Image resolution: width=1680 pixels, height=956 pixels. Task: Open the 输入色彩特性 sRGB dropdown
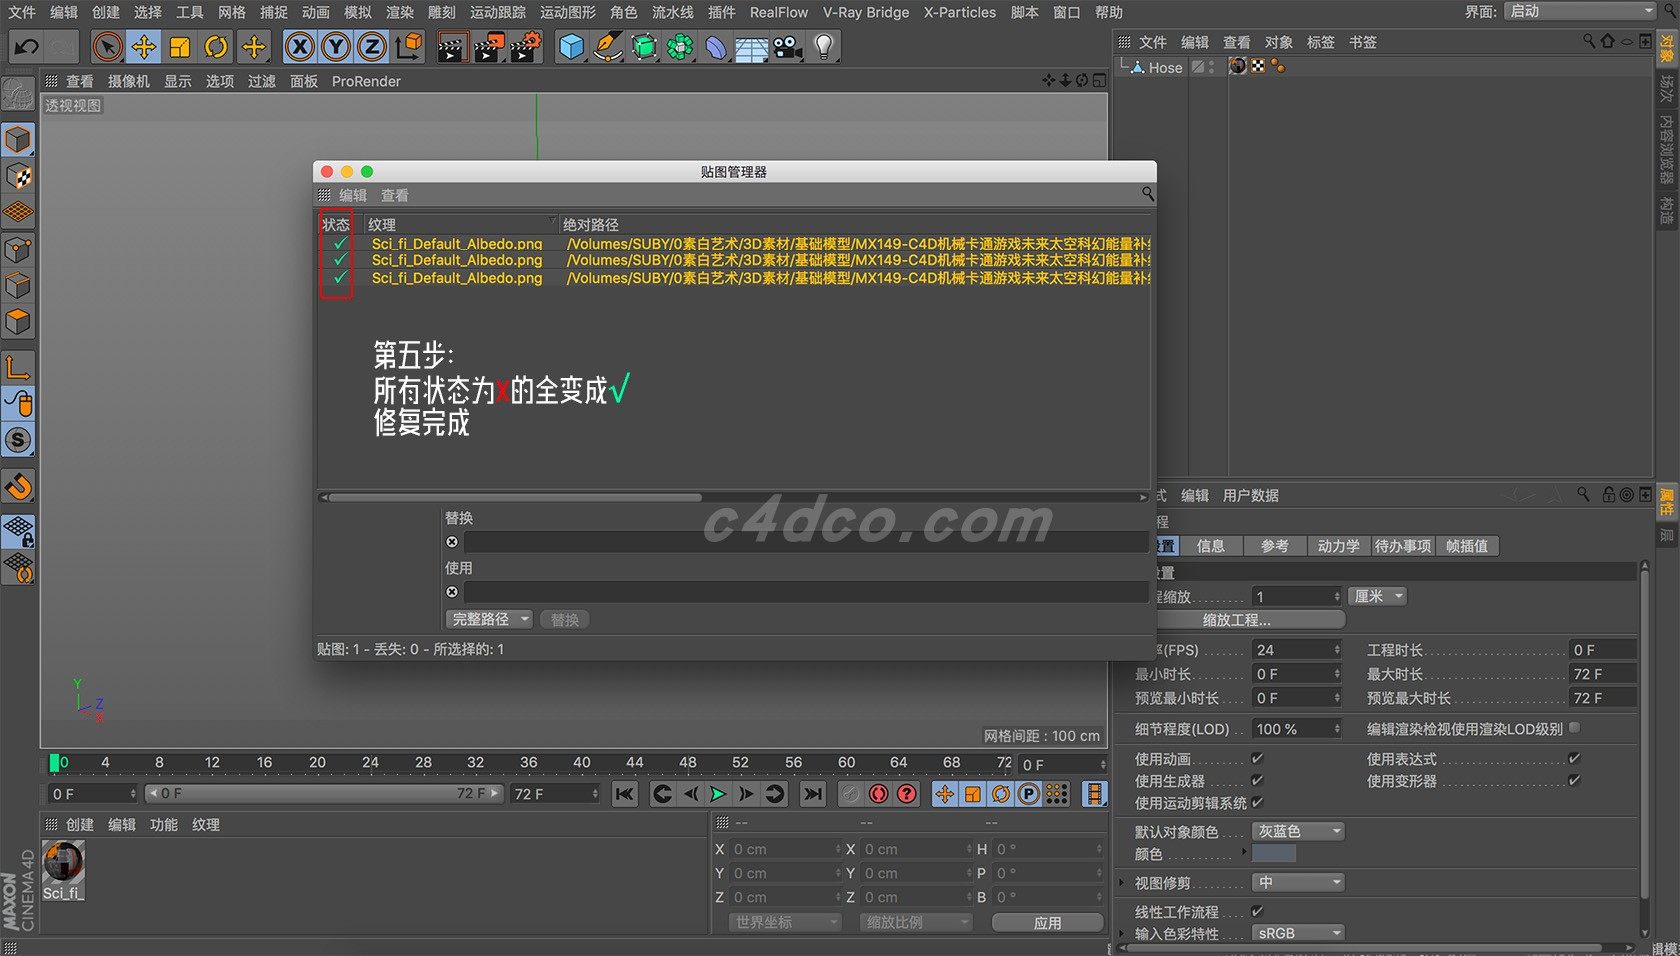(x=1298, y=933)
